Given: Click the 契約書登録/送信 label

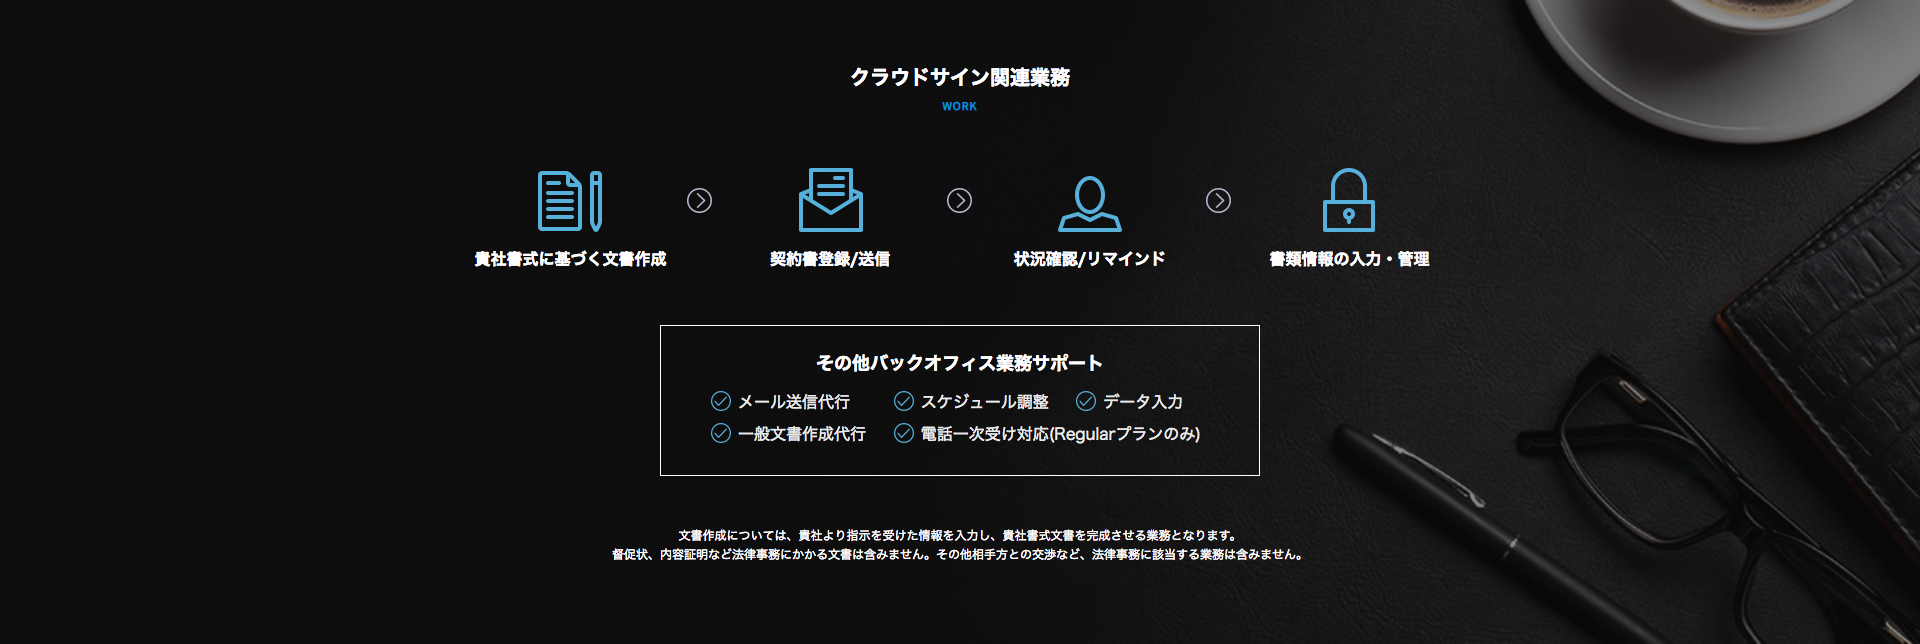Looking at the screenshot, I should pos(830,259).
